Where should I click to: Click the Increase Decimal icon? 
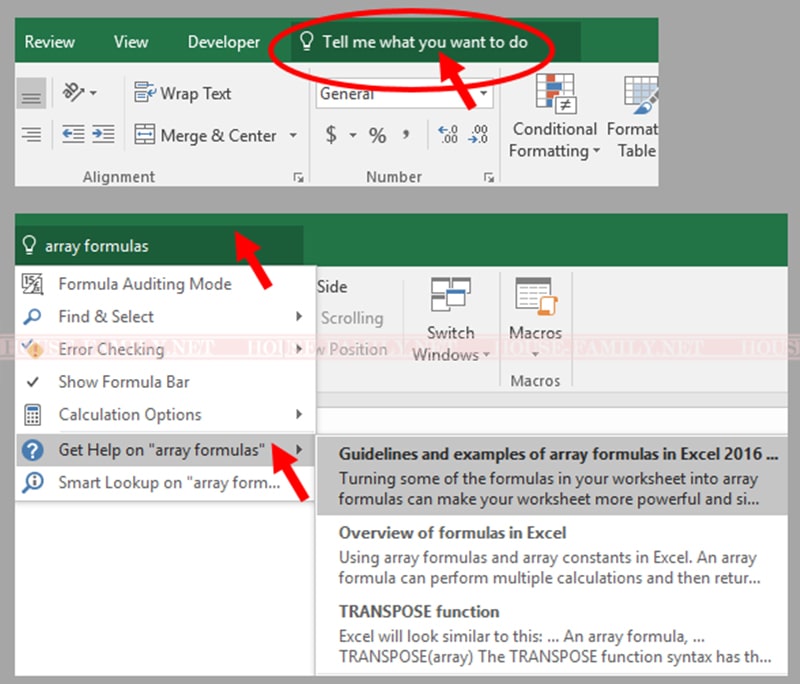[448, 134]
